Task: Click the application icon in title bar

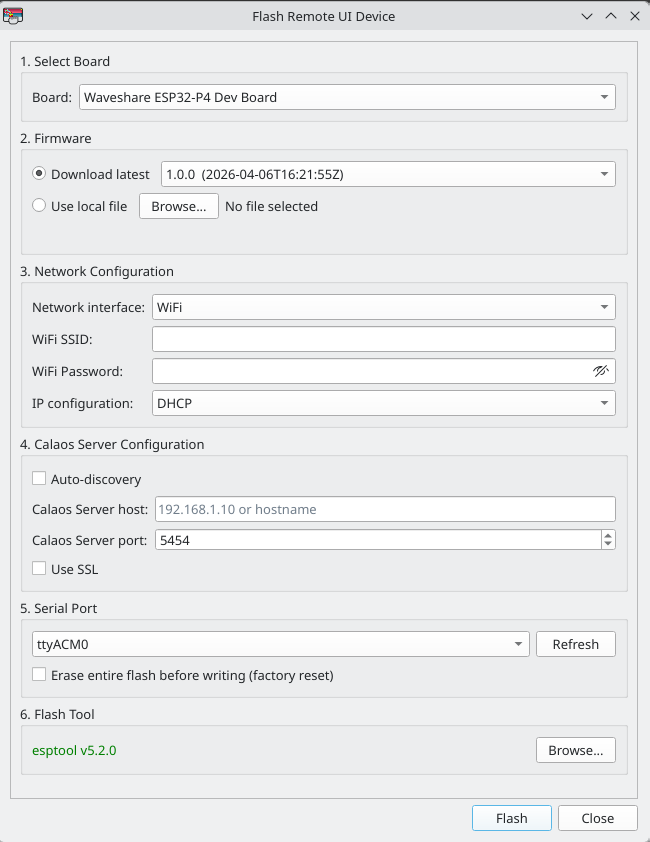Action: pos(14,16)
